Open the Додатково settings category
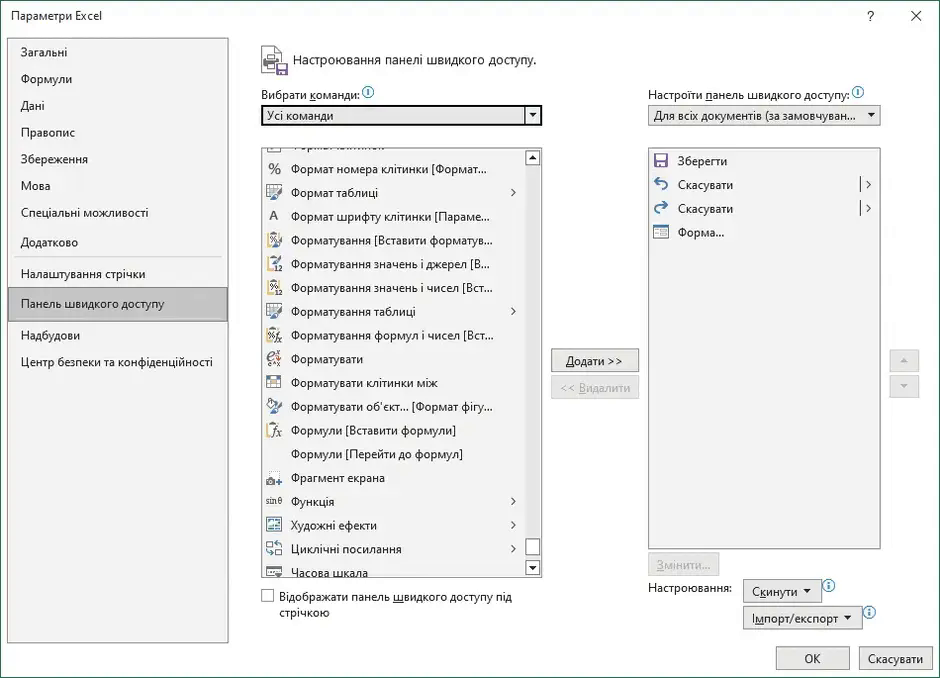 click(118, 242)
